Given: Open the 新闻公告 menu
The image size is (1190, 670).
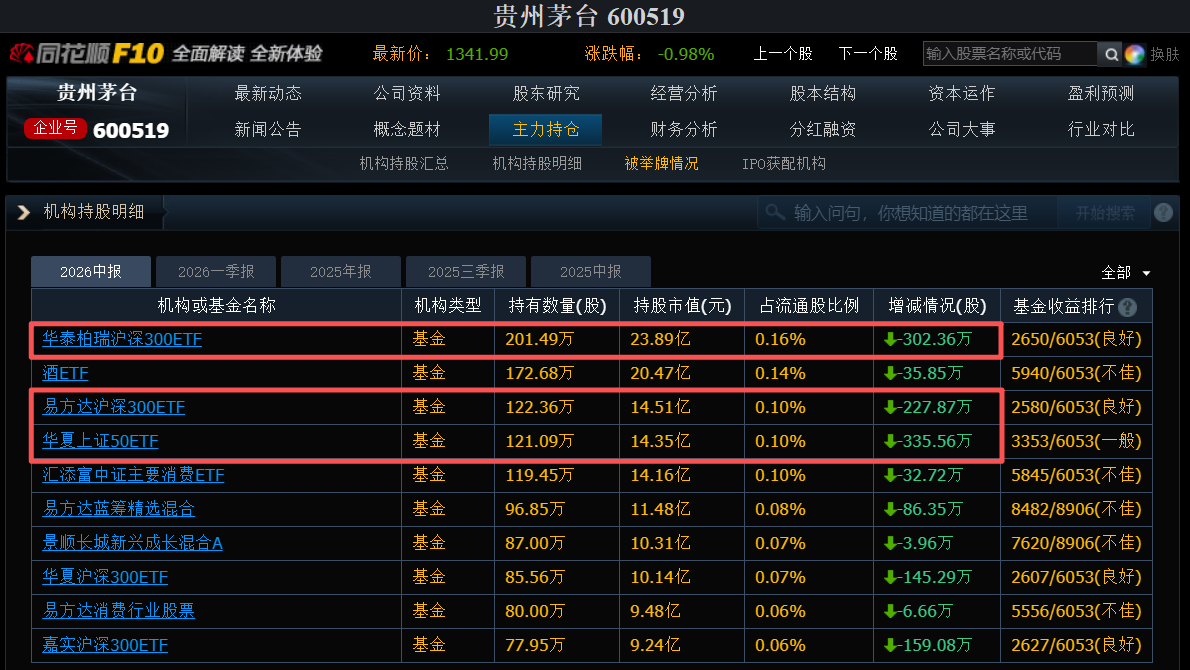Looking at the screenshot, I should click(268, 130).
